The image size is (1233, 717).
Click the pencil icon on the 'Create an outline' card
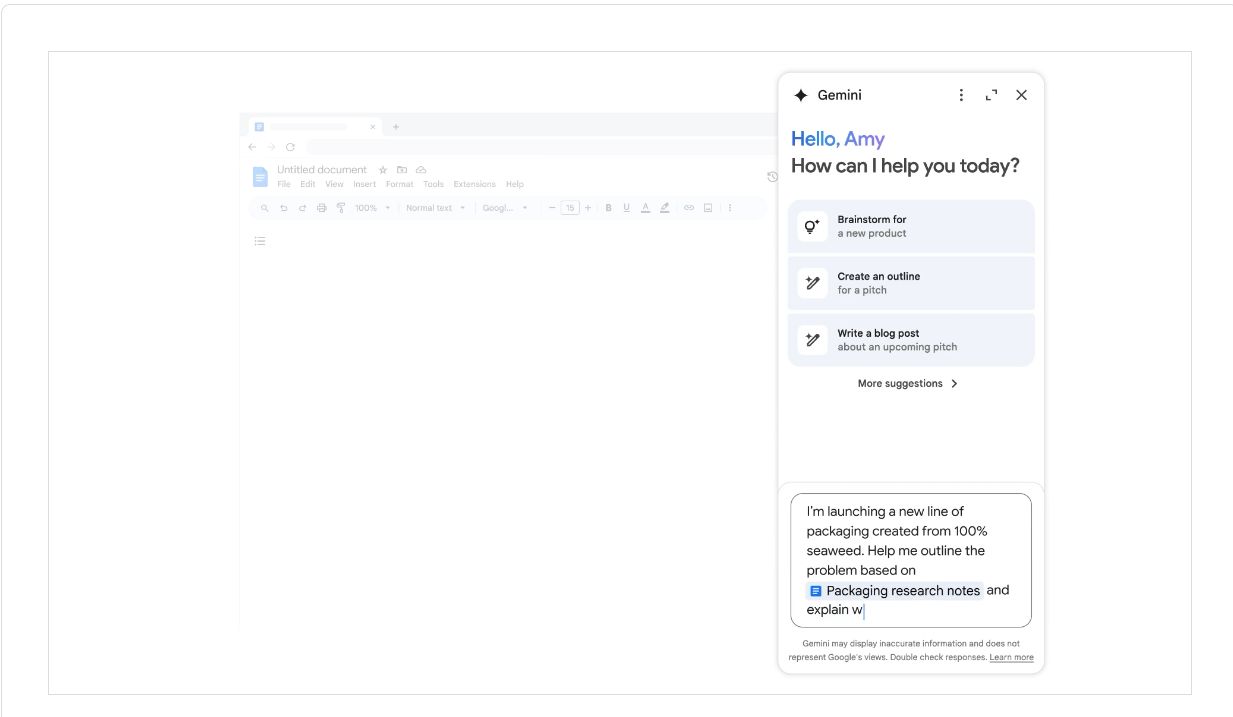(812, 283)
